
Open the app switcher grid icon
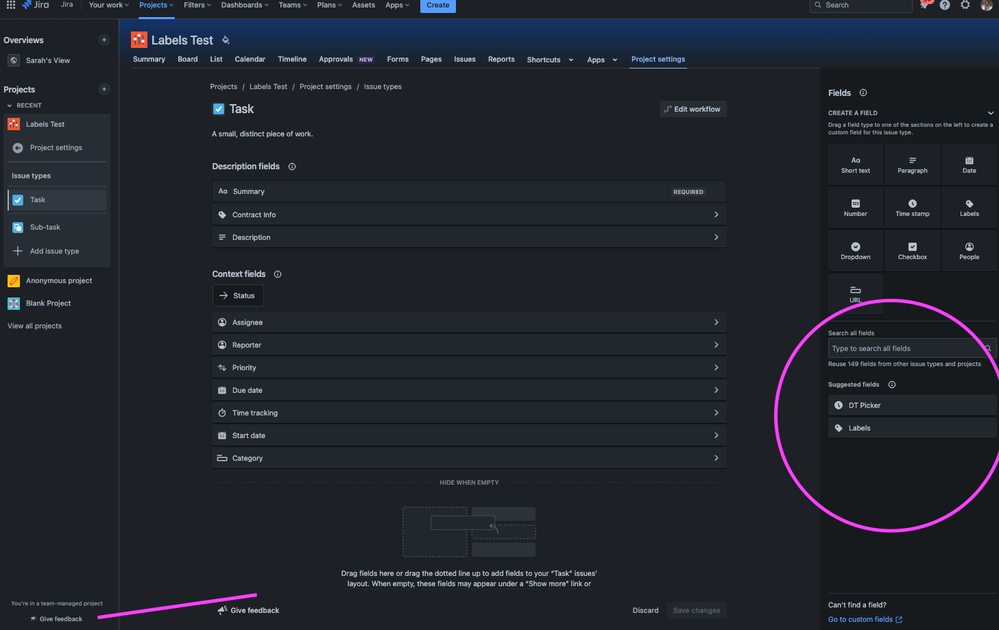pyautogui.click(x=11, y=4)
